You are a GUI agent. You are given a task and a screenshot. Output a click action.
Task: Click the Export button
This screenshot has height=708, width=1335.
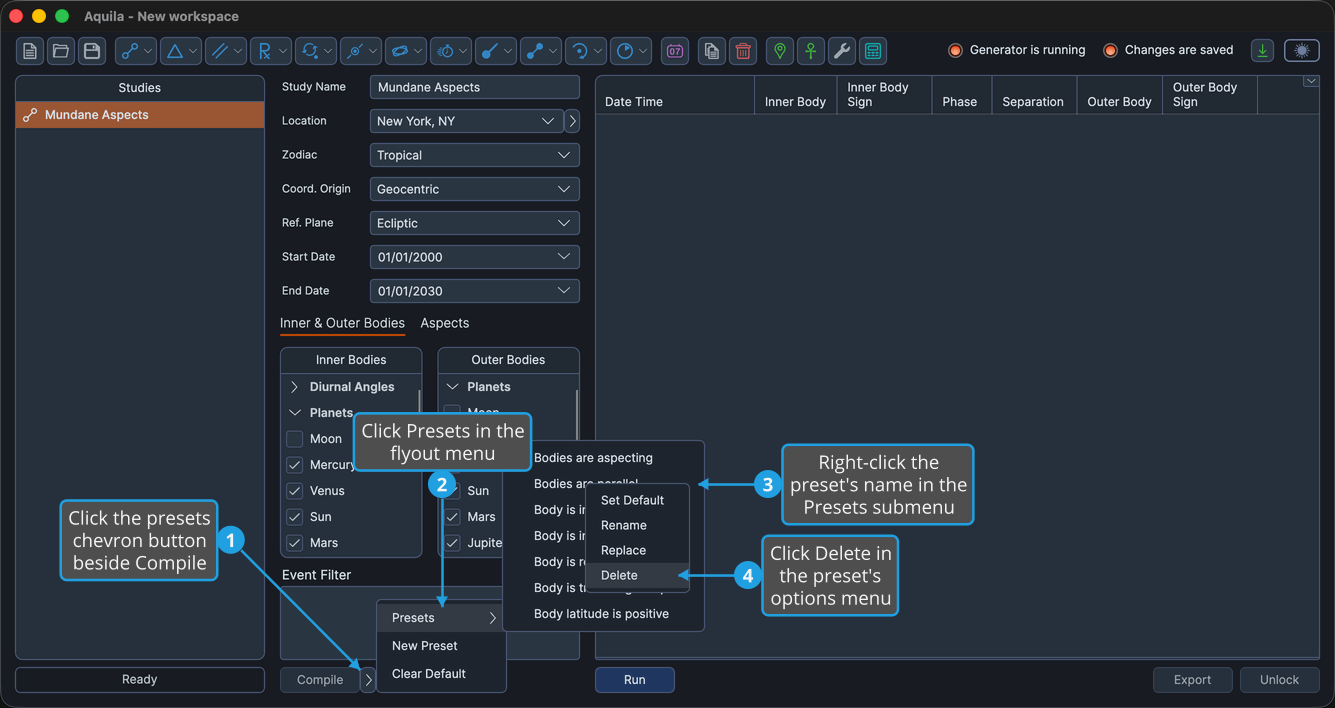1193,680
